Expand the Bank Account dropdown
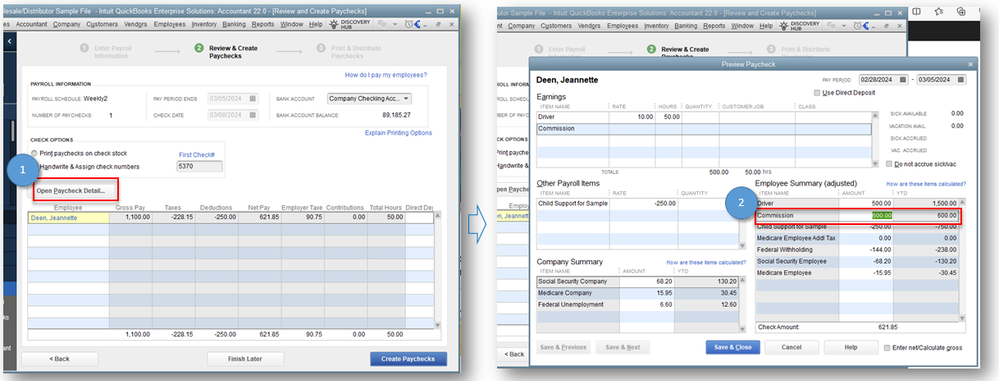 [x=406, y=99]
